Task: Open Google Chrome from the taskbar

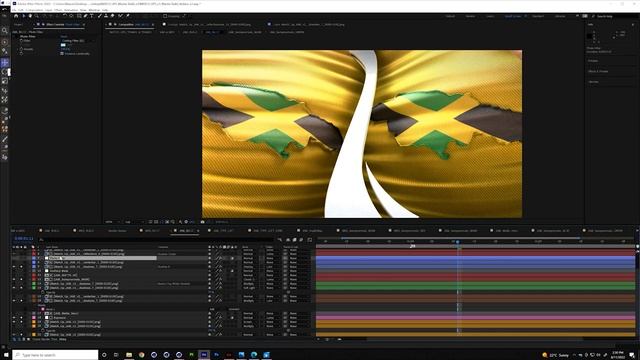Action: [x=141, y=355]
